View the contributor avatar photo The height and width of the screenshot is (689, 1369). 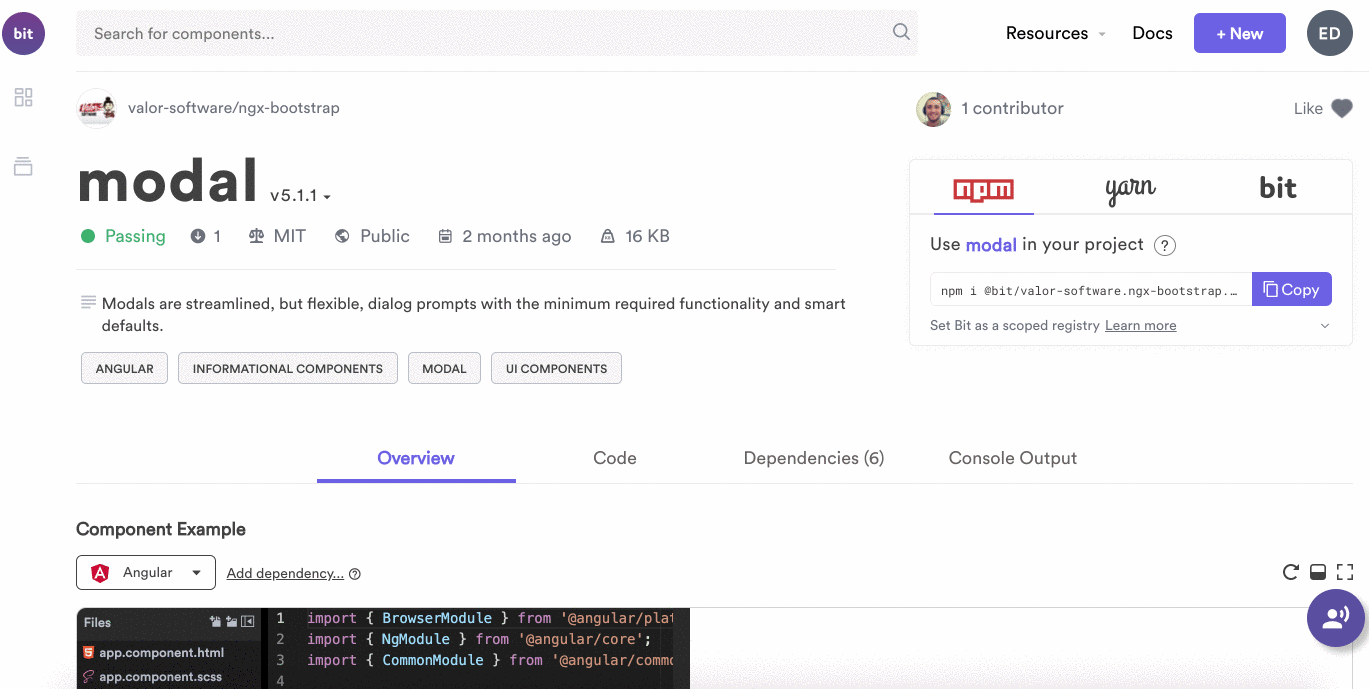click(x=933, y=109)
